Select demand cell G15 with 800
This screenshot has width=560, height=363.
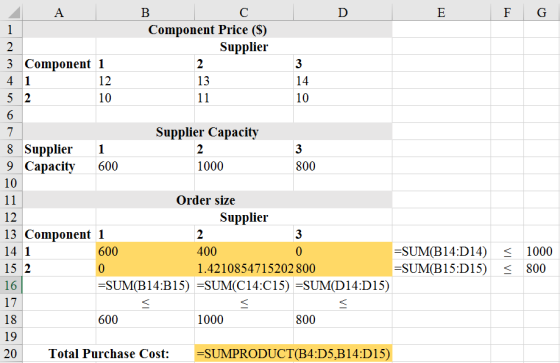click(x=542, y=268)
